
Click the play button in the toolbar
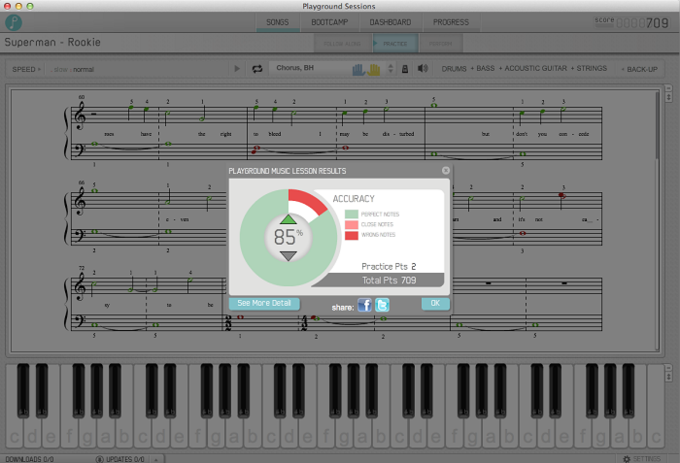pyautogui.click(x=237, y=68)
